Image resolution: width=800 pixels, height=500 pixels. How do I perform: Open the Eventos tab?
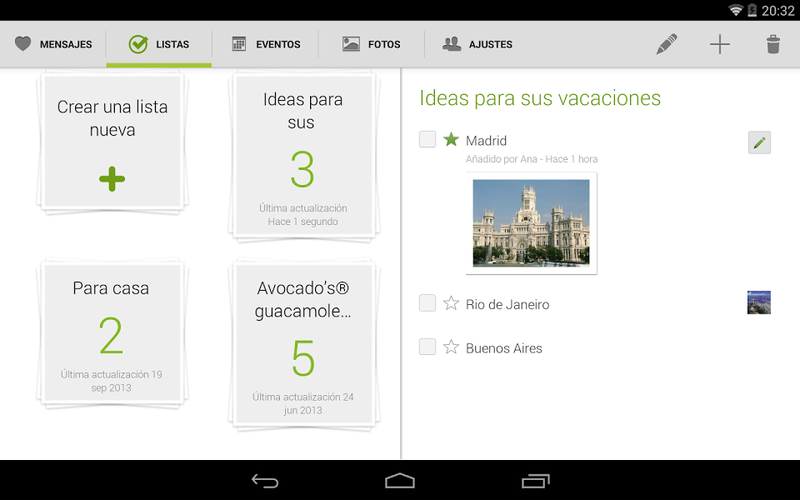point(265,44)
